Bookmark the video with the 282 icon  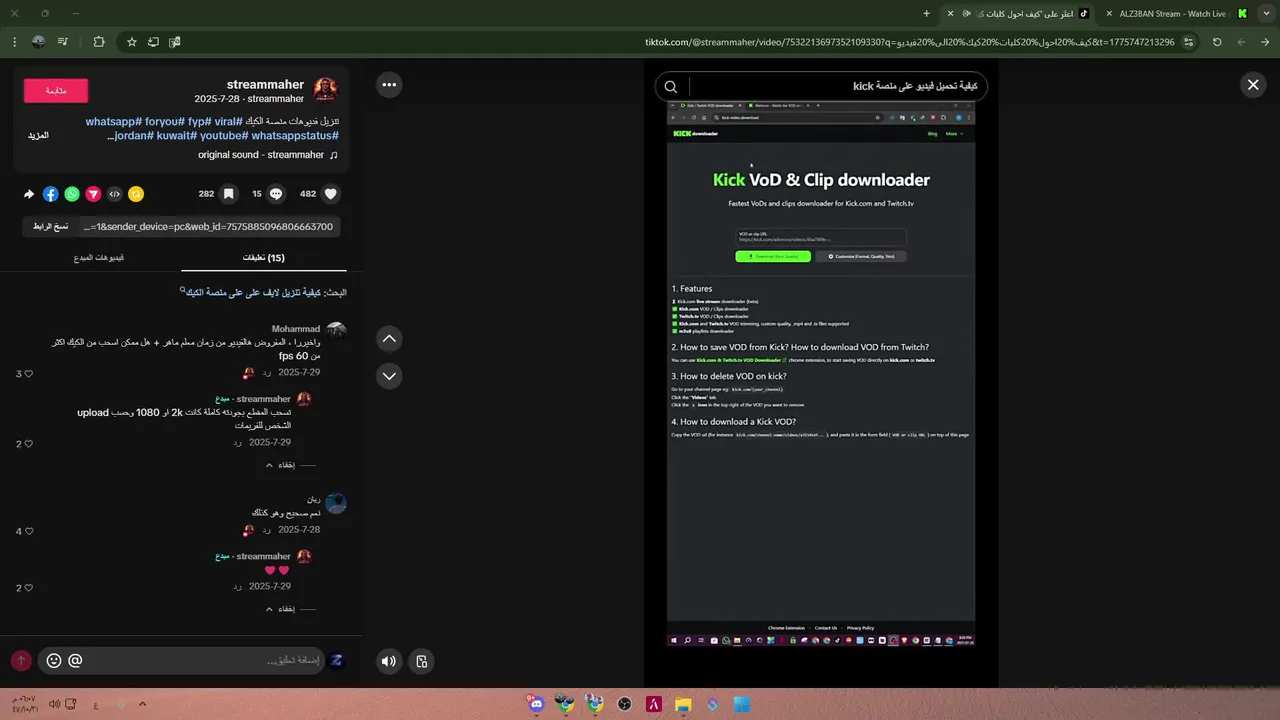coord(228,194)
